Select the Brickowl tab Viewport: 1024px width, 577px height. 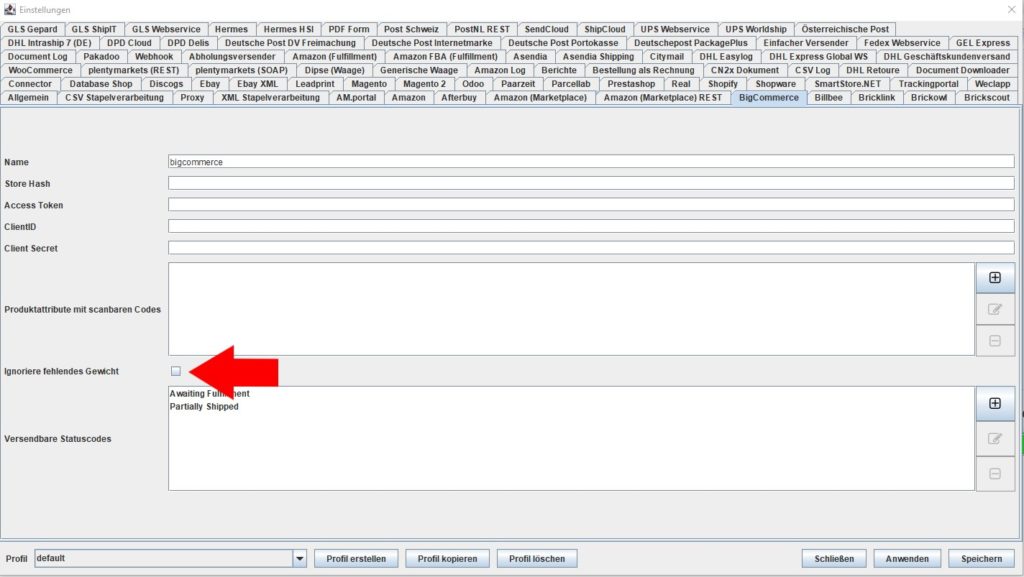tap(929, 97)
